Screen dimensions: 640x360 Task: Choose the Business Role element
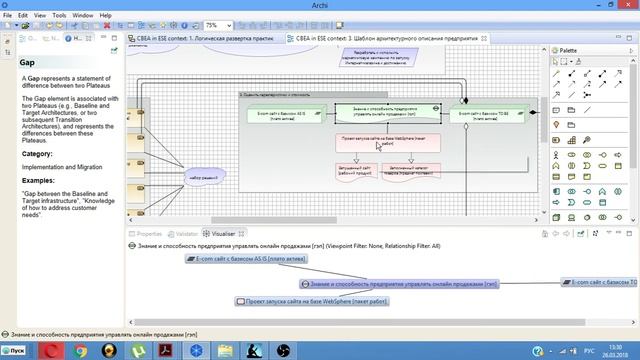coord(571,155)
